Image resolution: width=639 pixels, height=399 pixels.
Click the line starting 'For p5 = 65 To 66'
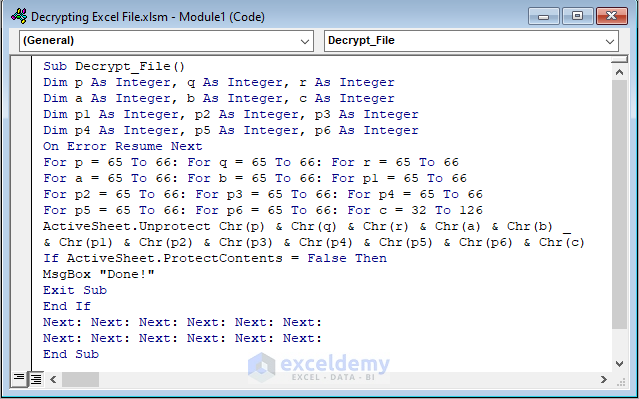263,210
